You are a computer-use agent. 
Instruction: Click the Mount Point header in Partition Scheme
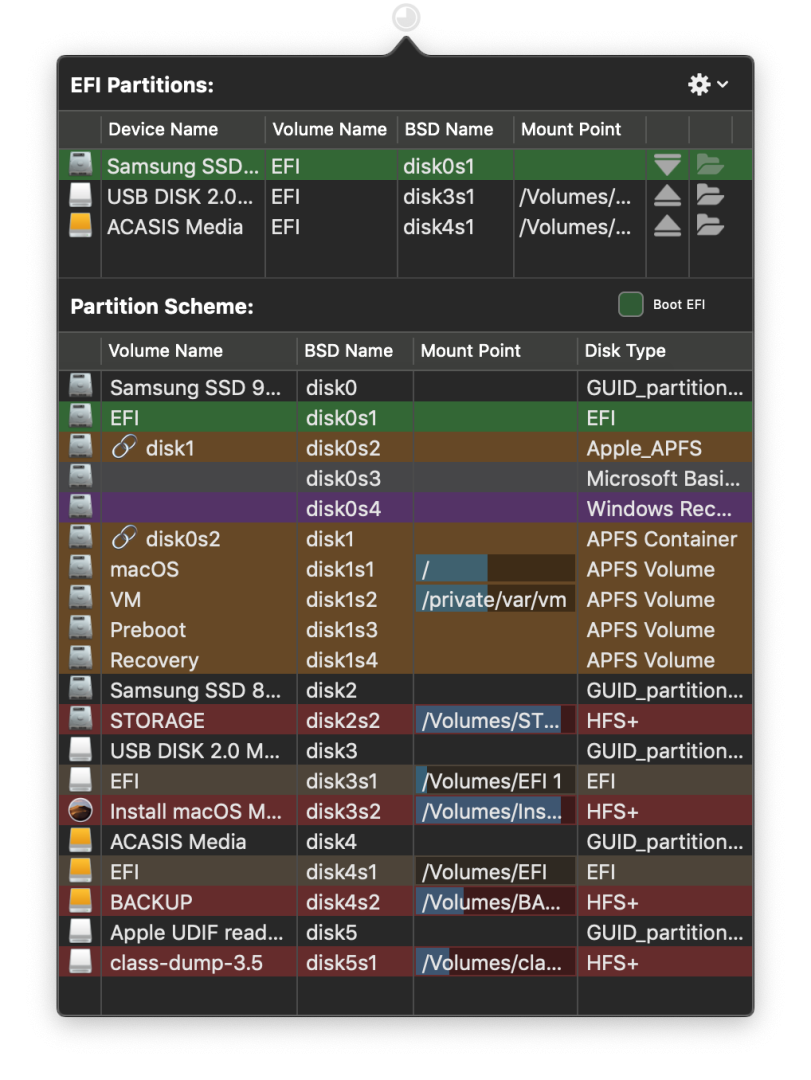click(x=470, y=351)
